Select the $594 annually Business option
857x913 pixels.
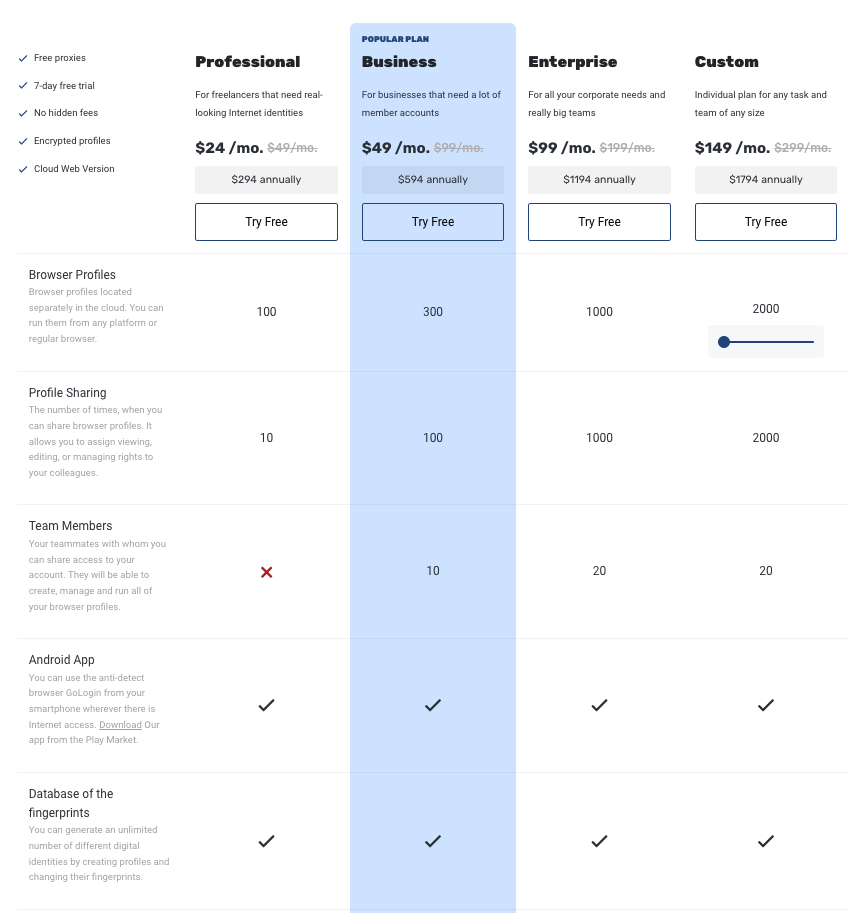click(x=433, y=180)
